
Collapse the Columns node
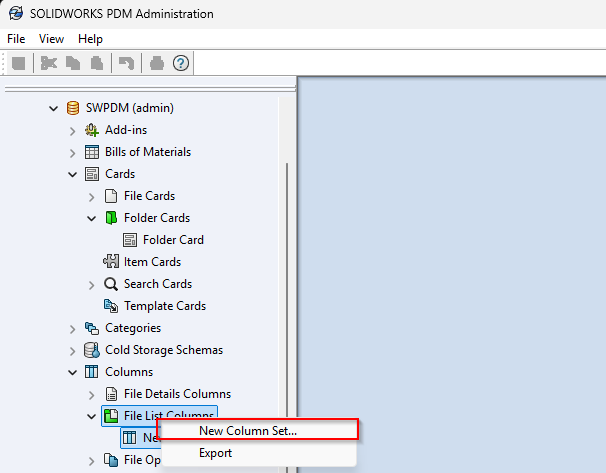73,373
